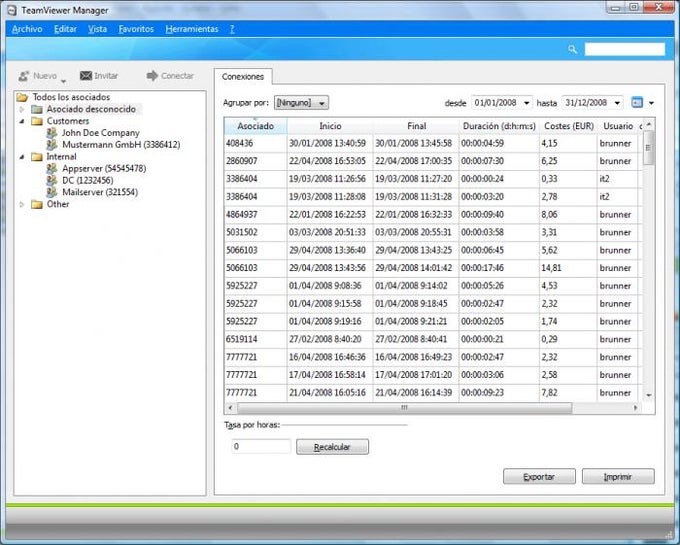Click the TeamViewer Manager title bar icon
Image resolution: width=680 pixels, height=545 pixels.
click(x=12, y=10)
